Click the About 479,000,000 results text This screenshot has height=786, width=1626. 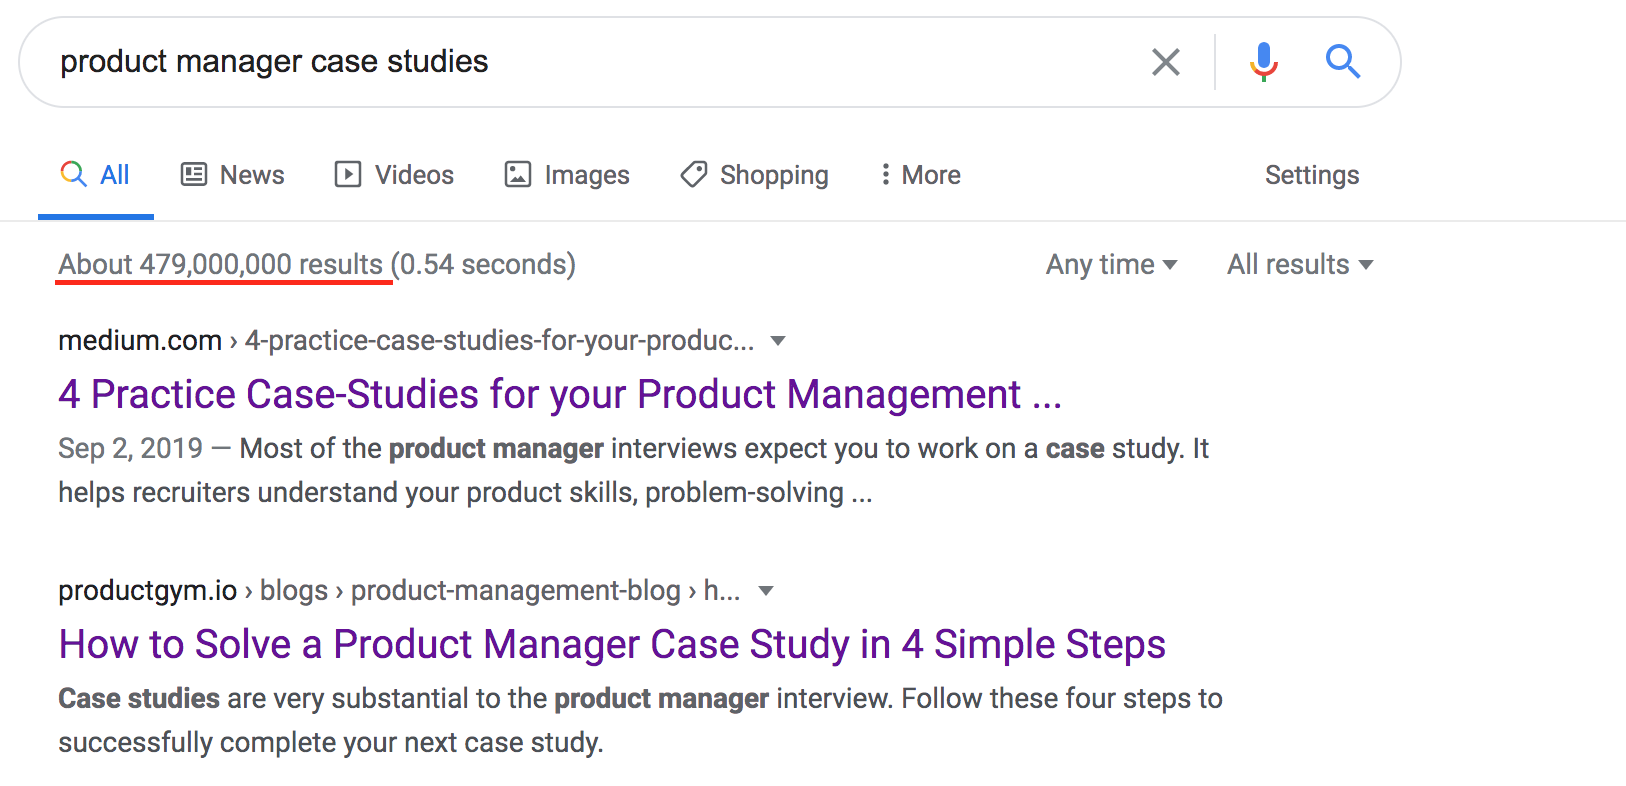[220, 265]
